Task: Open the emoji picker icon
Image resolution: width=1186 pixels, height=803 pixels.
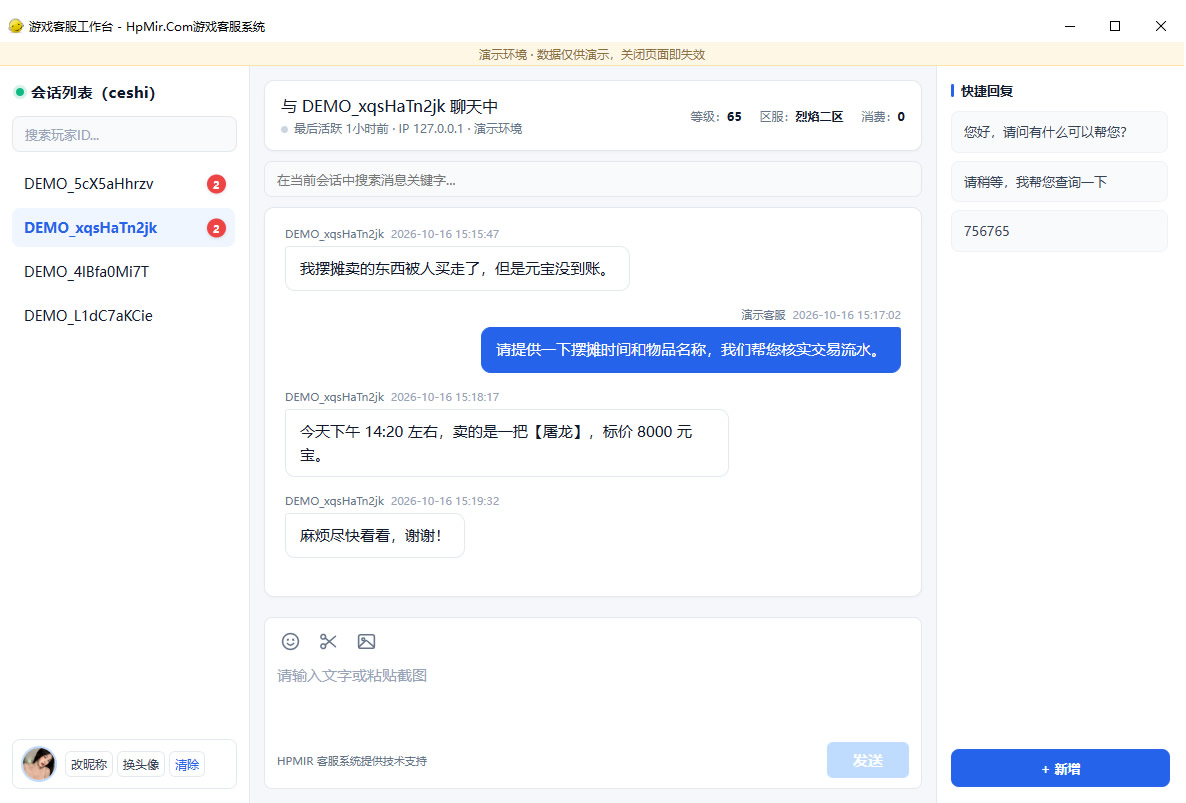Action: (290, 641)
